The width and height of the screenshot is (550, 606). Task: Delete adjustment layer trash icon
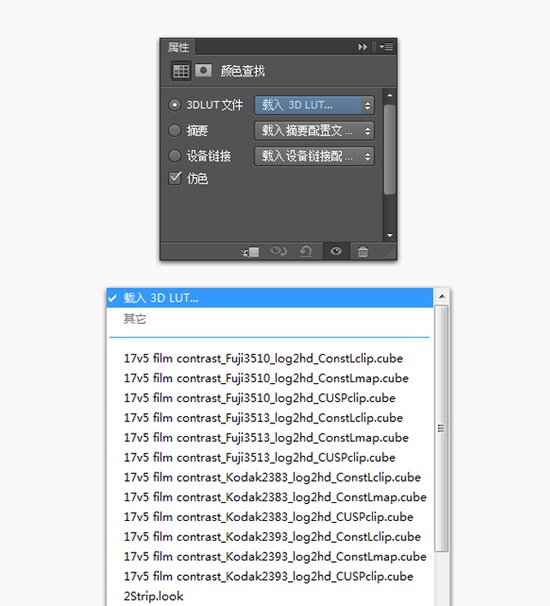click(x=363, y=252)
